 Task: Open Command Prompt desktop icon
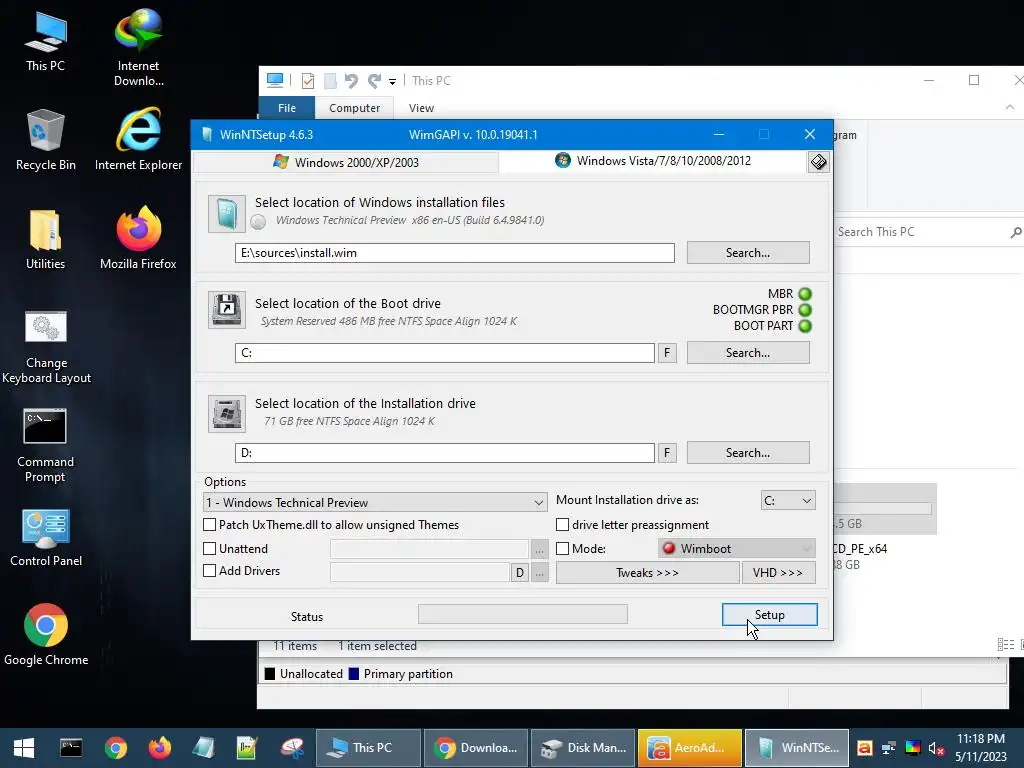coord(45,445)
